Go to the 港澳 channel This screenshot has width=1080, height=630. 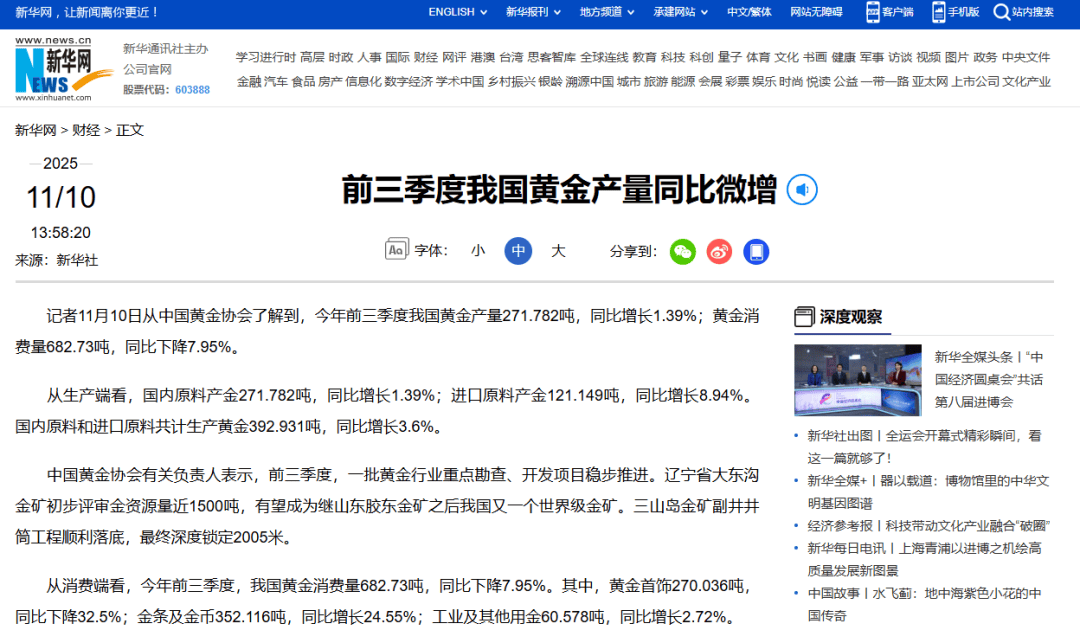(x=482, y=57)
